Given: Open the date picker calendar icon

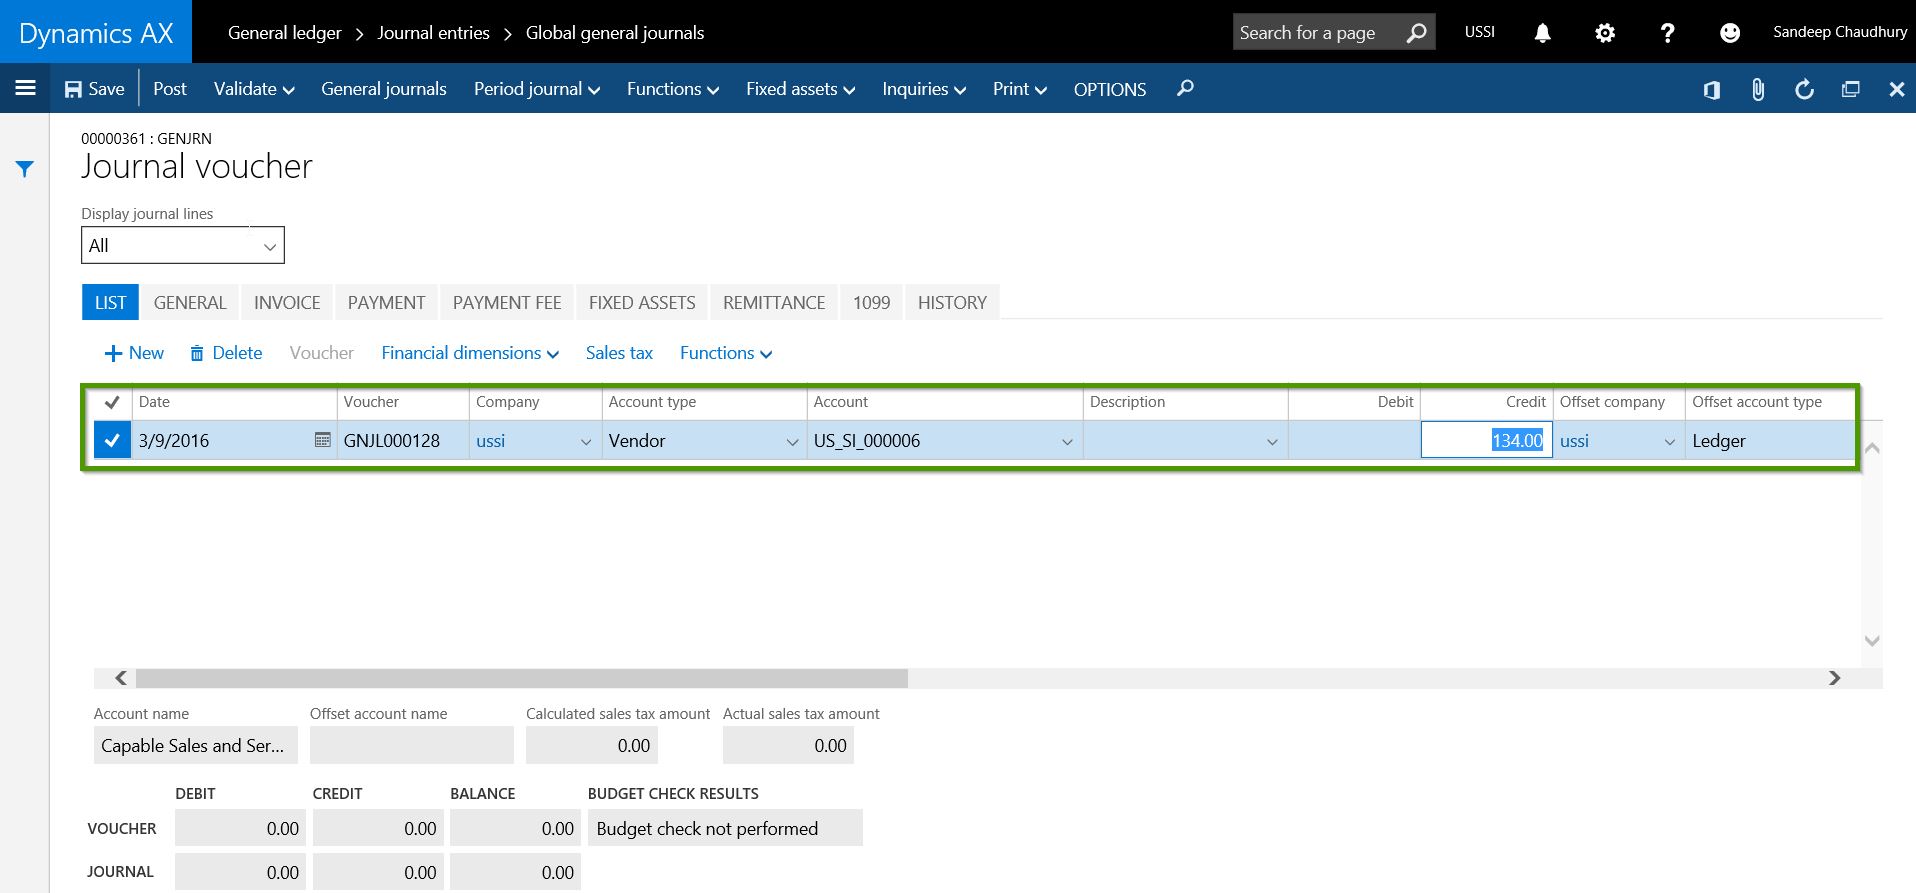Looking at the screenshot, I should coord(322,440).
